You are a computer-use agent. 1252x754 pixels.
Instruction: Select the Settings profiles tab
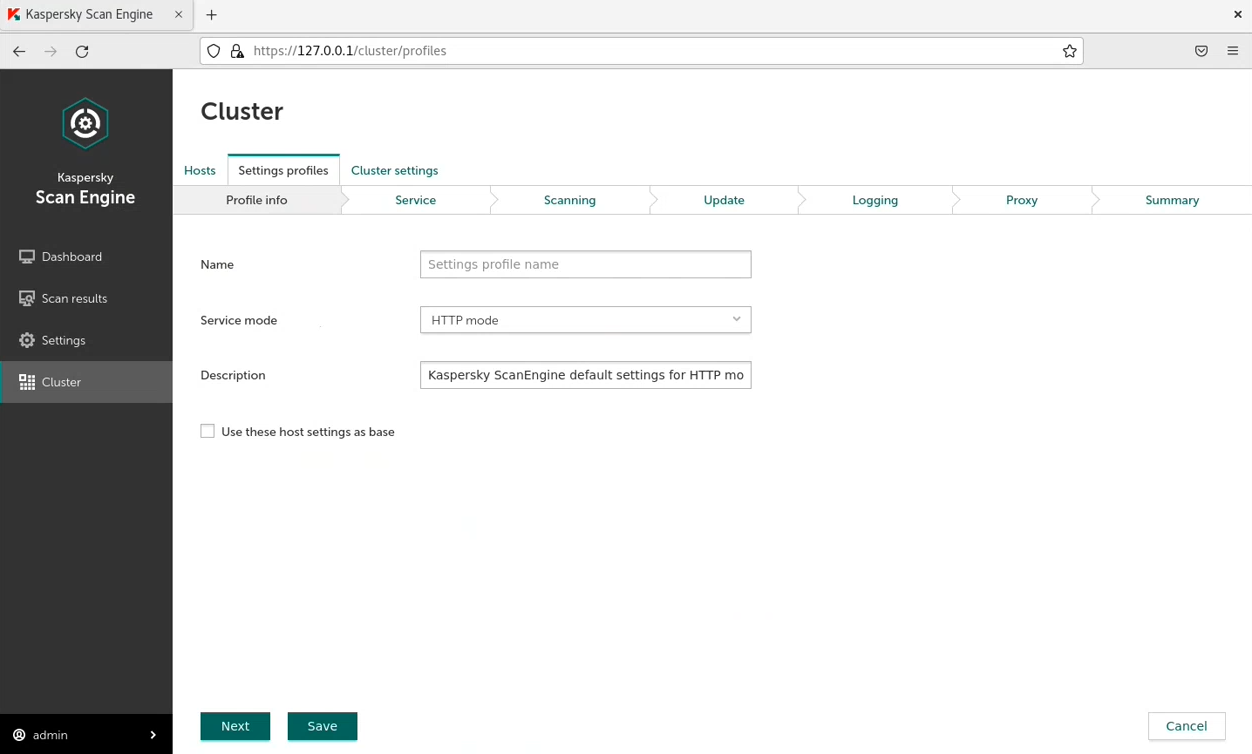(x=283, y=171)
